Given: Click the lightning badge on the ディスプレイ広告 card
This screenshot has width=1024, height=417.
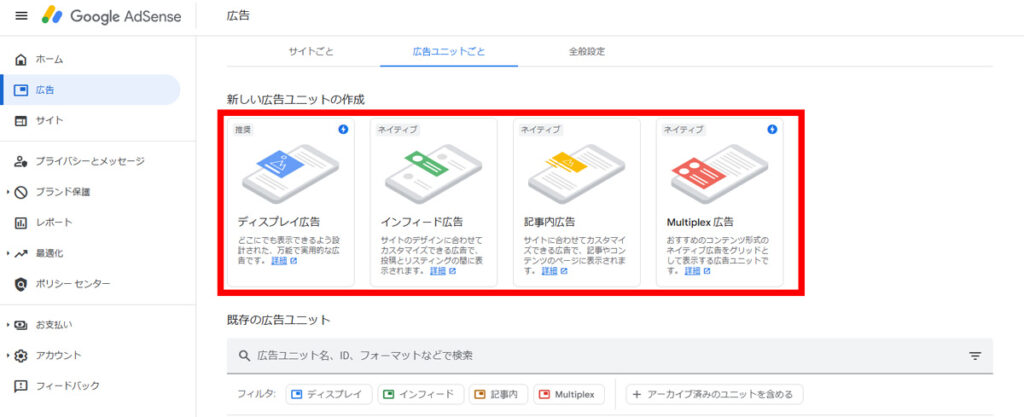Looking at the screenshot, I should pos(344,129).
